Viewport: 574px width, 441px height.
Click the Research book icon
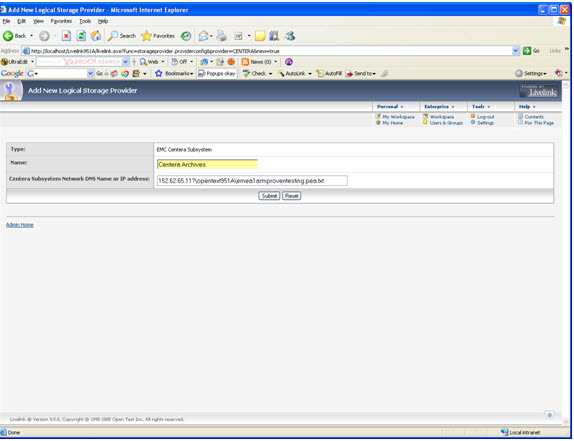coord(274,36)
